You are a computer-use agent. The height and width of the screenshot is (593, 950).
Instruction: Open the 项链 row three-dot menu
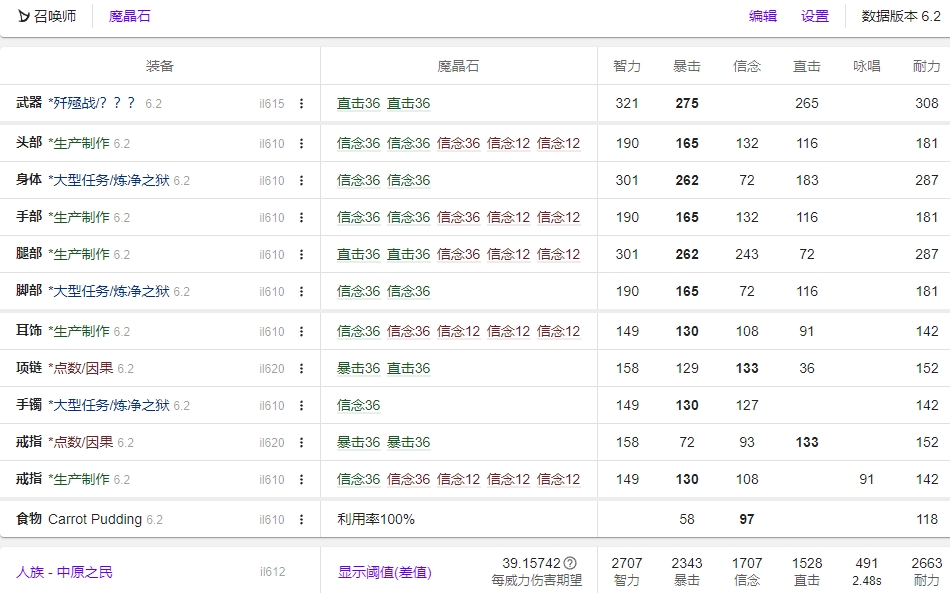[301, 369]
